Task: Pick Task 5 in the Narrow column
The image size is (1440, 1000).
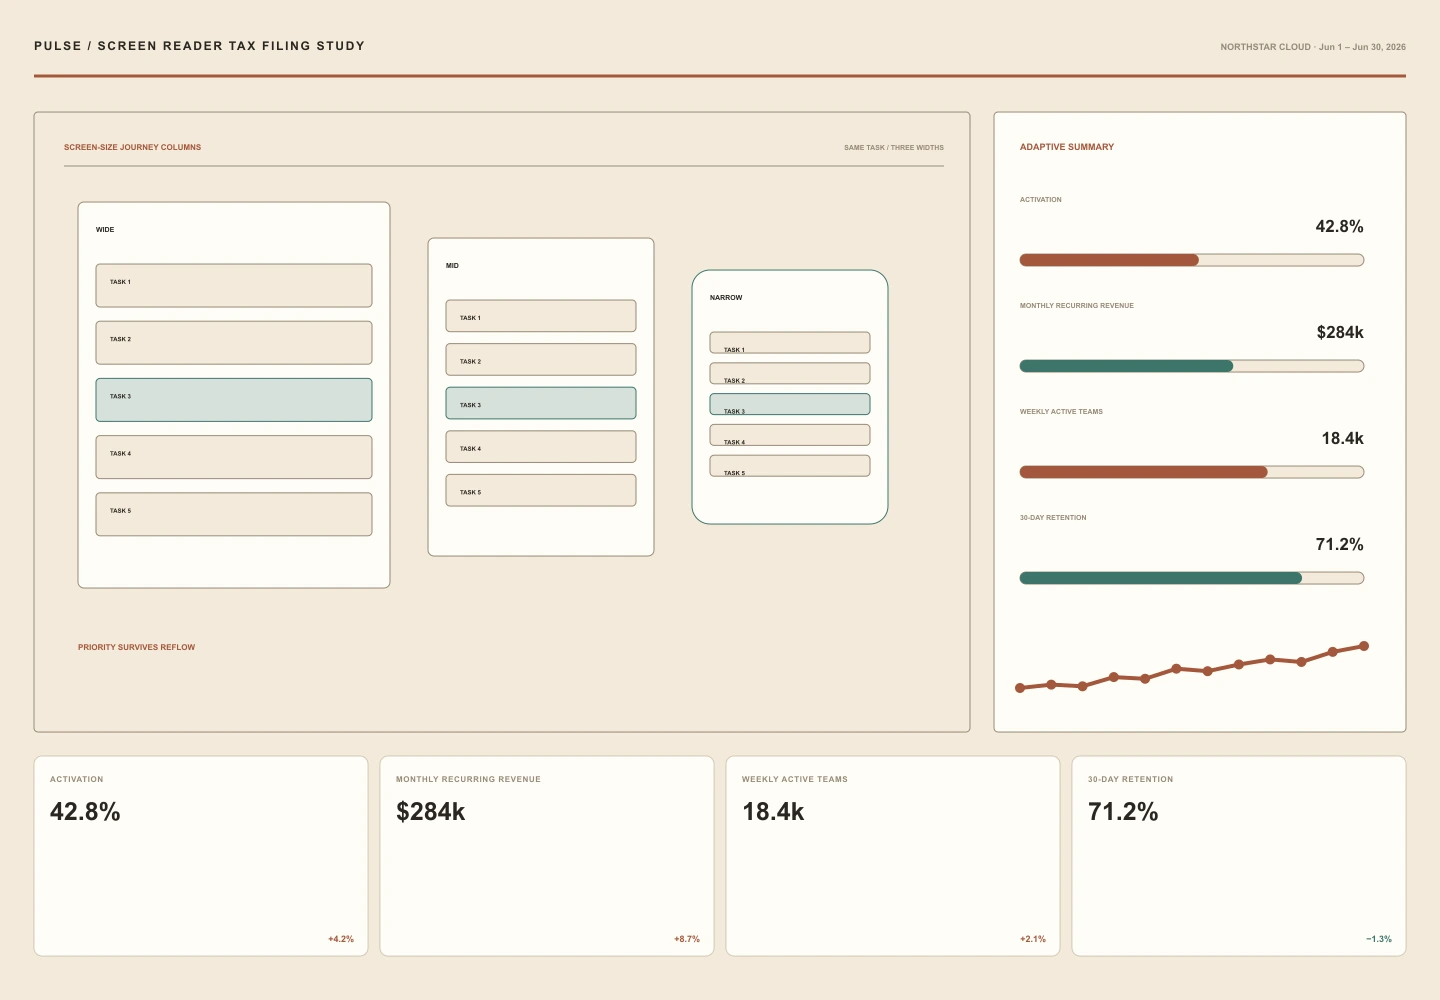Action: [790, 466]
